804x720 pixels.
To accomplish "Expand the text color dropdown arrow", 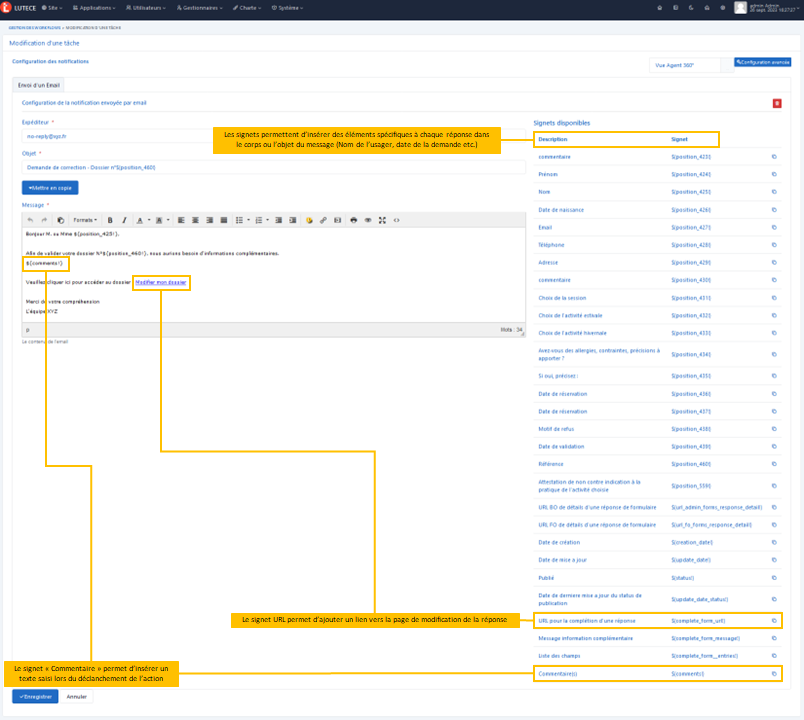I will pos(149,220).
